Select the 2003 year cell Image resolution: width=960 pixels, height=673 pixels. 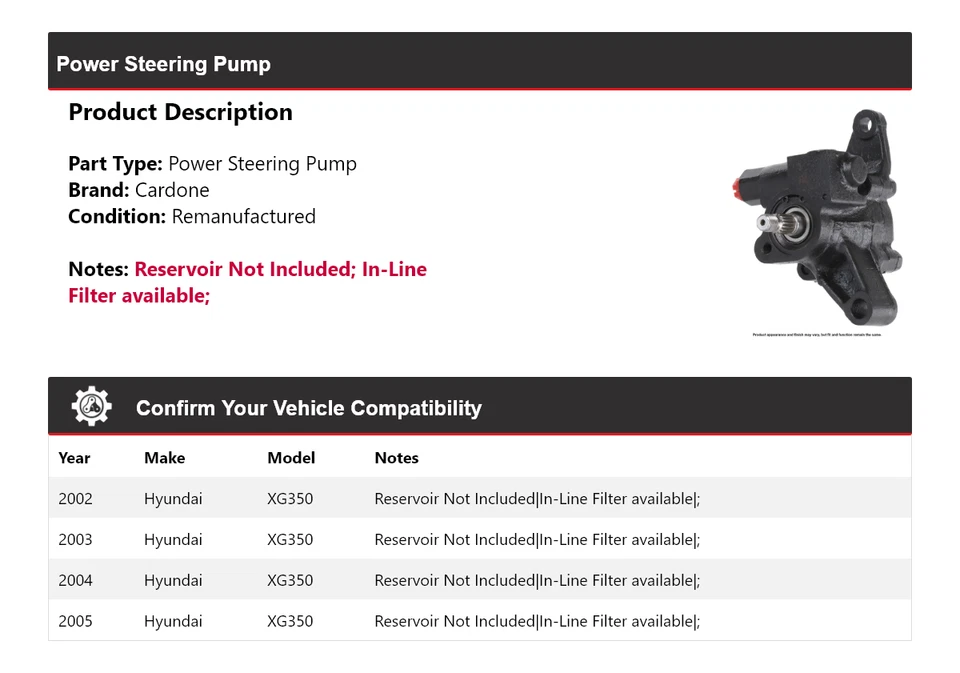(75, 539)
